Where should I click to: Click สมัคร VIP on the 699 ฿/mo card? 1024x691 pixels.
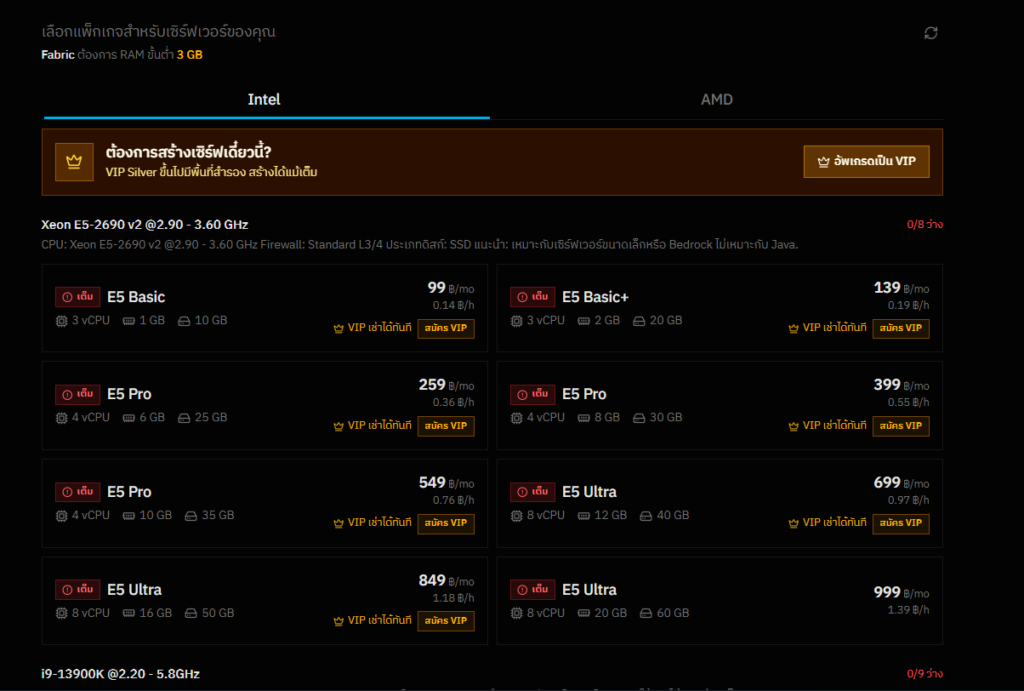(x=901, y=523)
